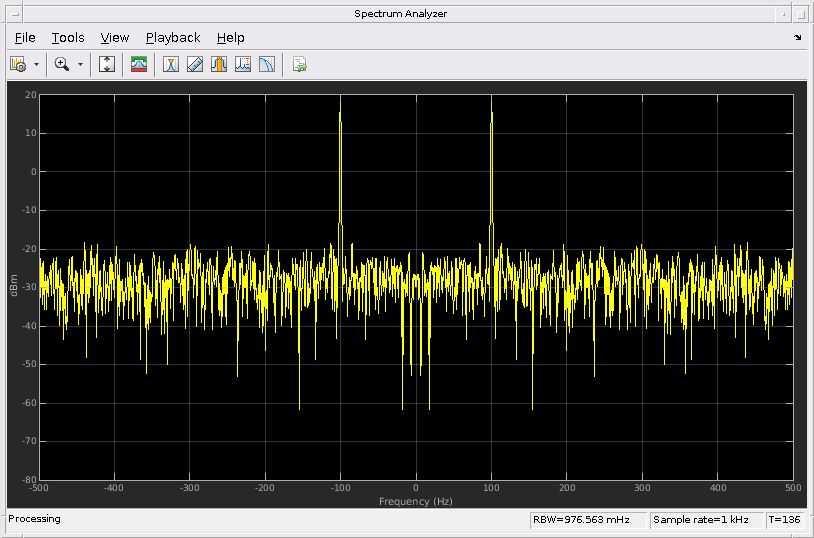Click the dock arrow at menu bar right

click(797, 38)
